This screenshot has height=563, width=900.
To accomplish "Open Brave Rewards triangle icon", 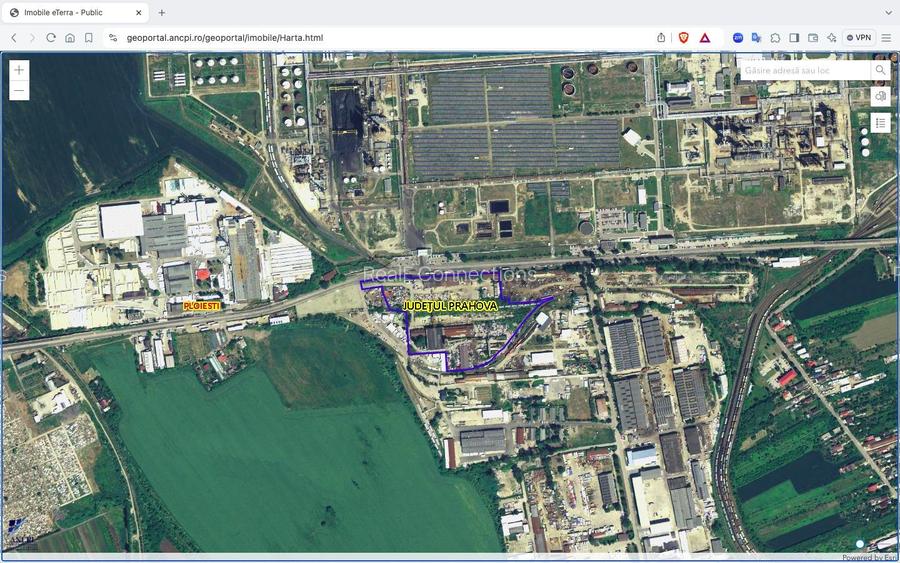I will 705,38.
